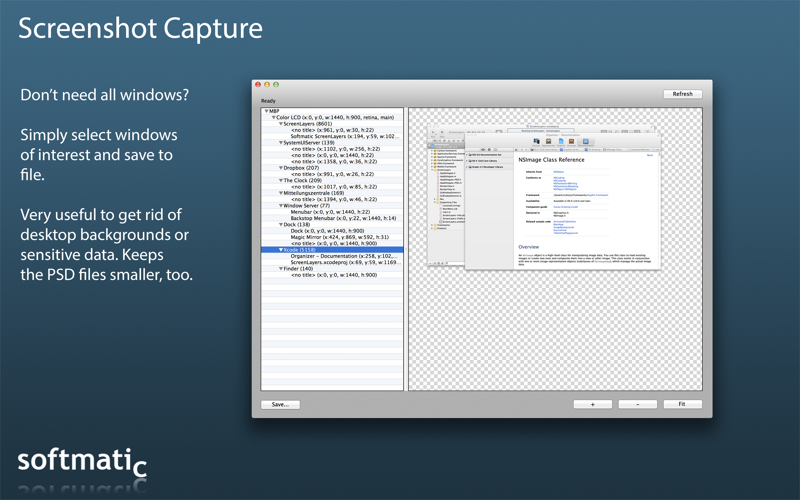Zoom out with the minus button
This screenshot has height=500, width=800.
point(637,404)
